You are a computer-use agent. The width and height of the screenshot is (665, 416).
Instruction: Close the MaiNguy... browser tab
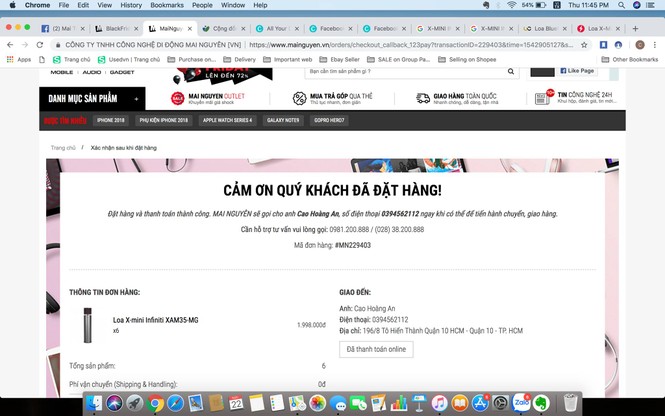pos(190,28)
